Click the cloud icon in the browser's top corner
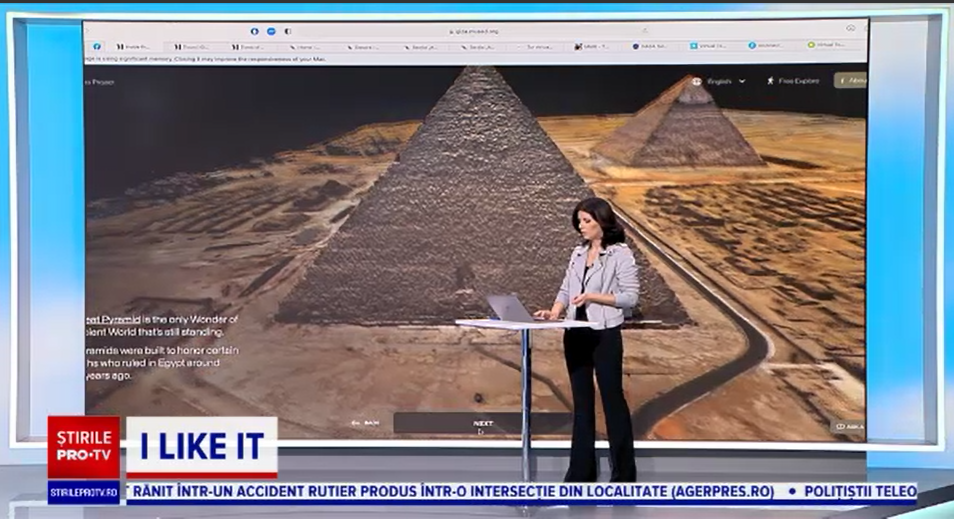 coord(851,29)
